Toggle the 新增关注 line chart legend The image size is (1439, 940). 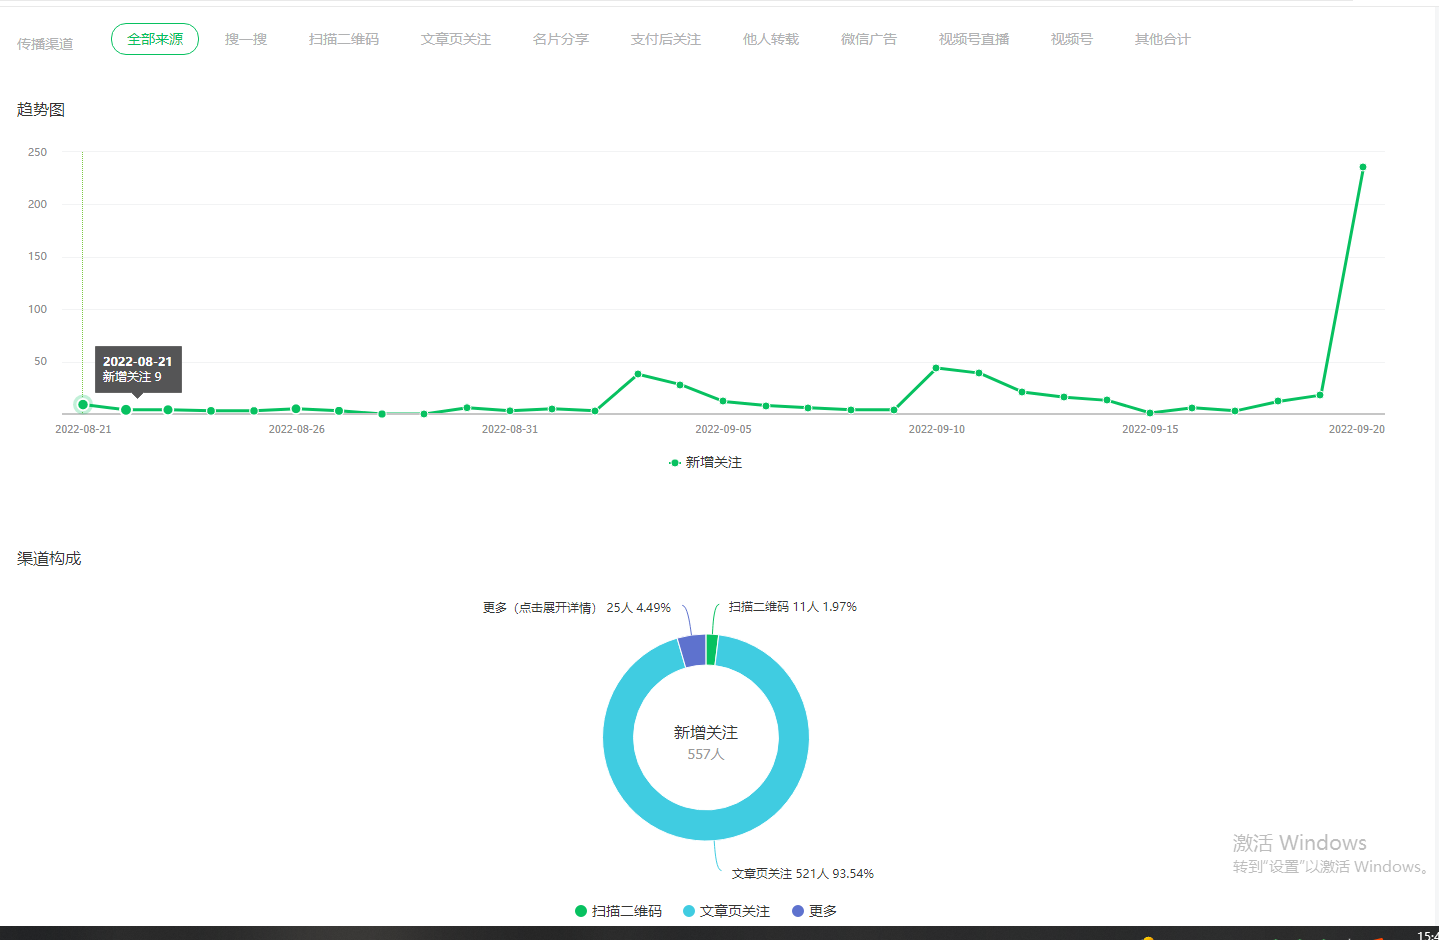pyautogui.click(x=706, y=462)
